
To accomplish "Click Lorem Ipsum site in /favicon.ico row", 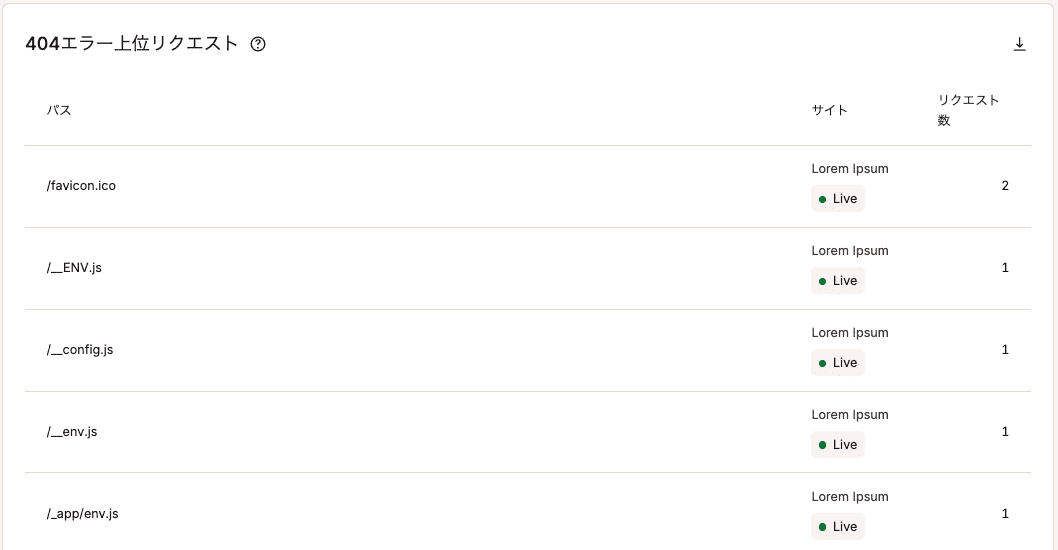I will coord(849,169).
